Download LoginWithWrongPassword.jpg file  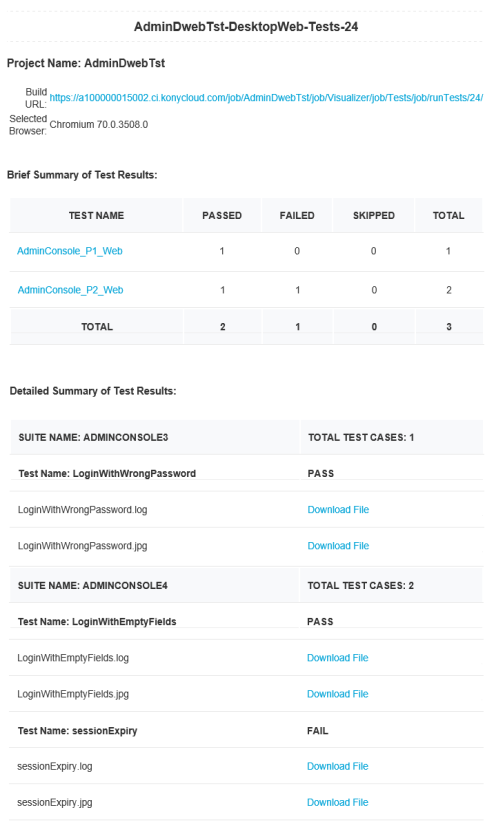coord(338,546)
